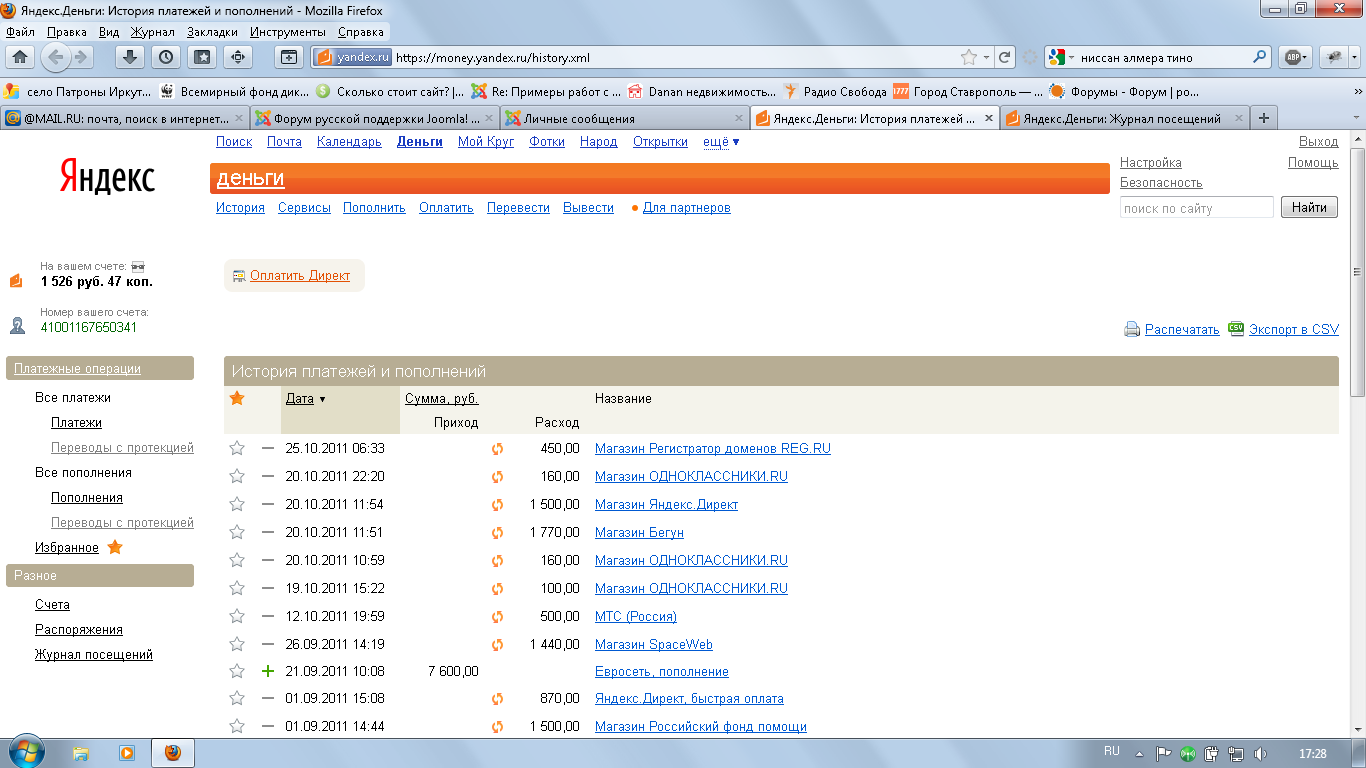Screen dimensions: 1366x768
Task: Click the repeat icon for Яндекс.Директ 1 500,00 row
Action: (x=497, y=505)
